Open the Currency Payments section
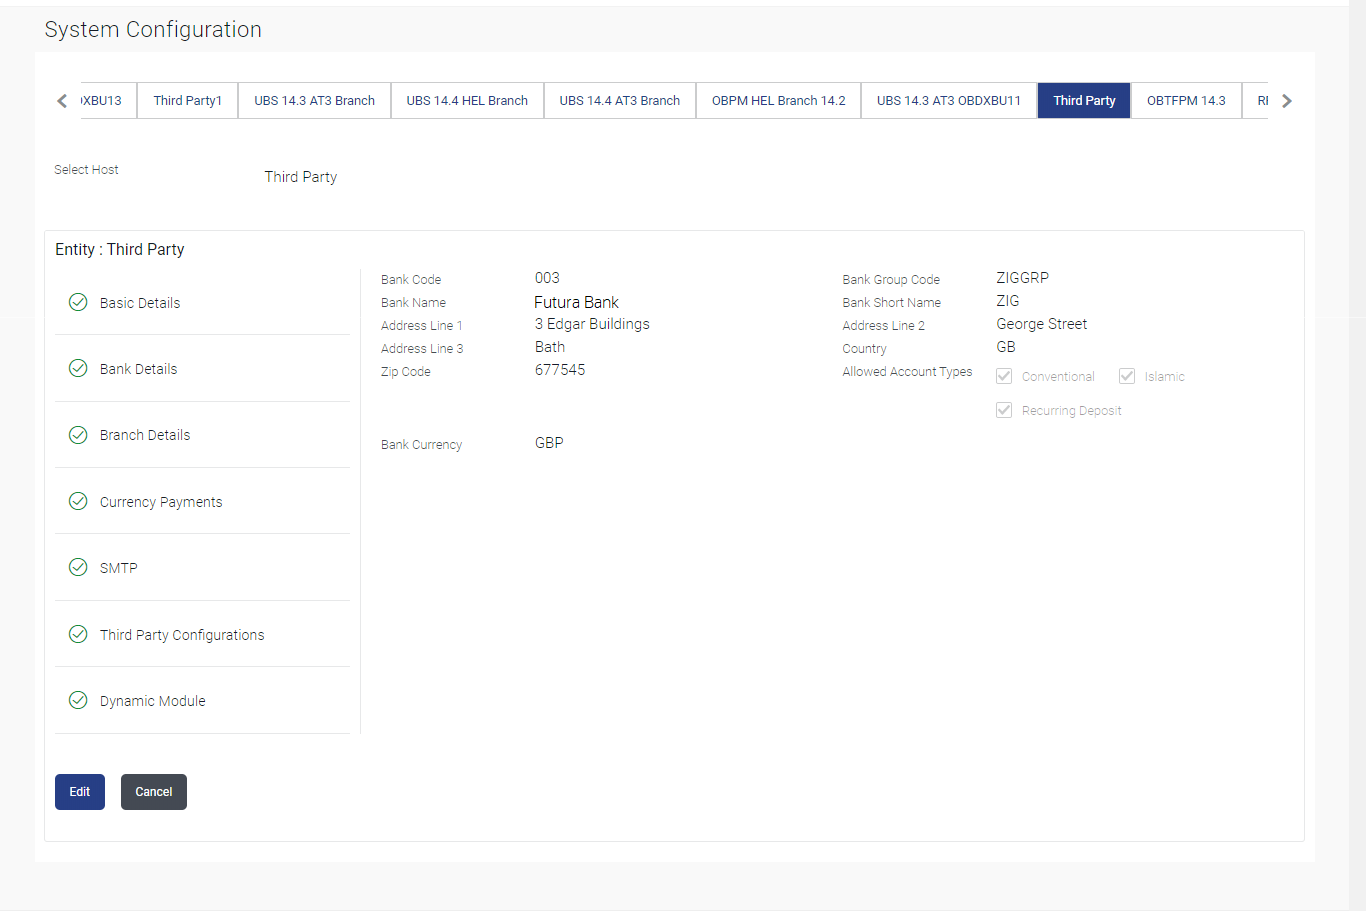This screenshot has height=911, width=1366. 161,502
